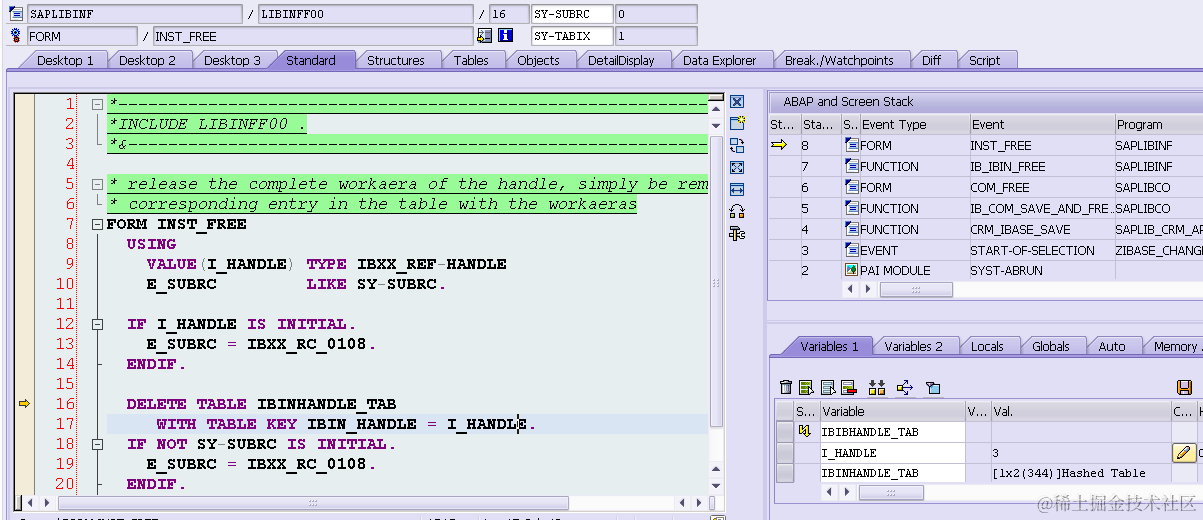The width and height of the screenshot is (1203, 520).
Task: Click the ABAP stack horizontal scrollbar thumb
Action: (915, 290)
